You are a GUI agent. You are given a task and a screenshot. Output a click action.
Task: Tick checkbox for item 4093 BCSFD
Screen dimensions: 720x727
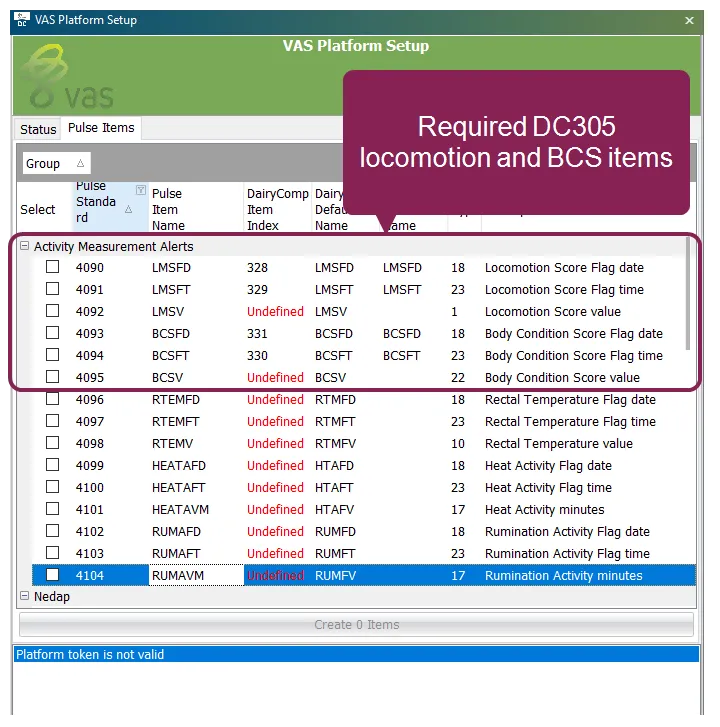(x=52, y=332)
